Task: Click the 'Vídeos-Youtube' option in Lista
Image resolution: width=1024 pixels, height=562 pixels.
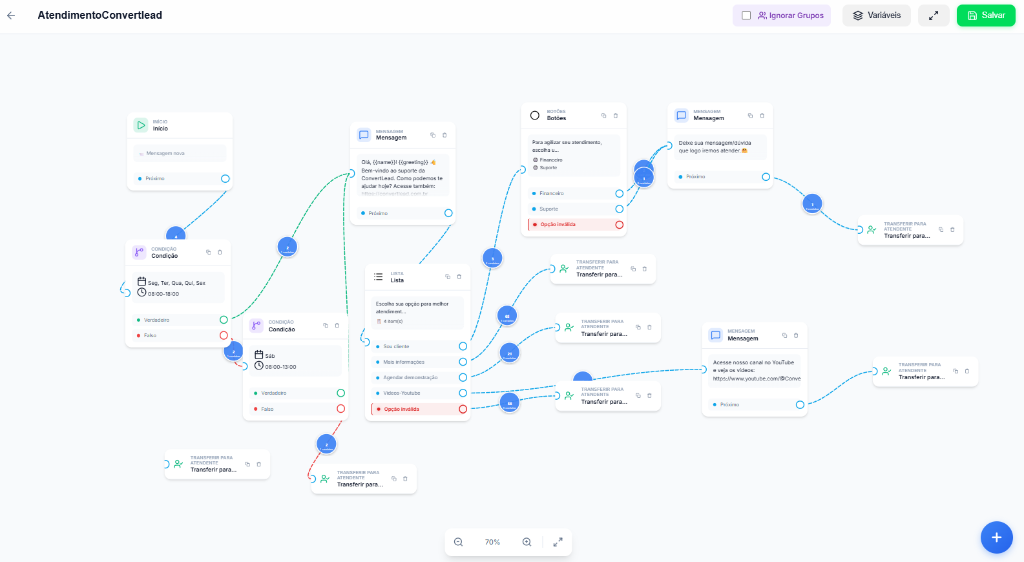Action: (x=417, y=394)
